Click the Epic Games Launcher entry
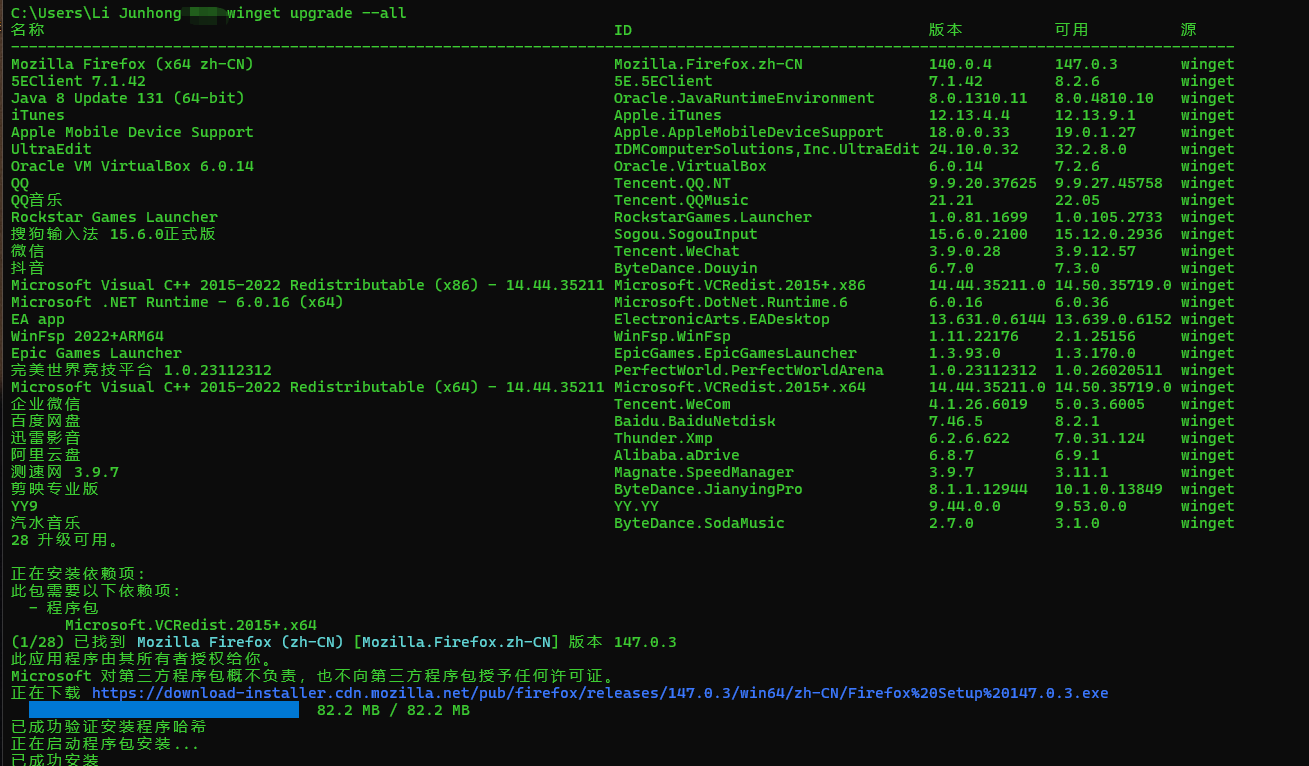Viewport: 1309px width, 766px height. coord(96,353)
